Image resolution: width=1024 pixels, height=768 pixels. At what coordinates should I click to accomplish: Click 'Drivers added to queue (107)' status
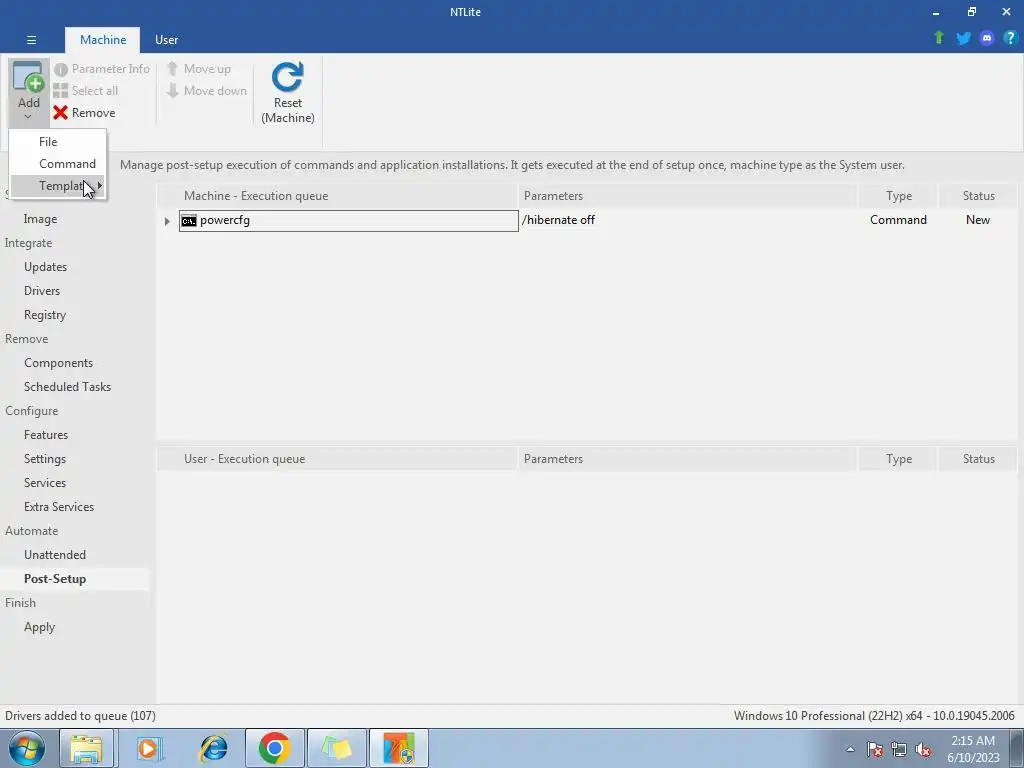click(x=80, y=716)
